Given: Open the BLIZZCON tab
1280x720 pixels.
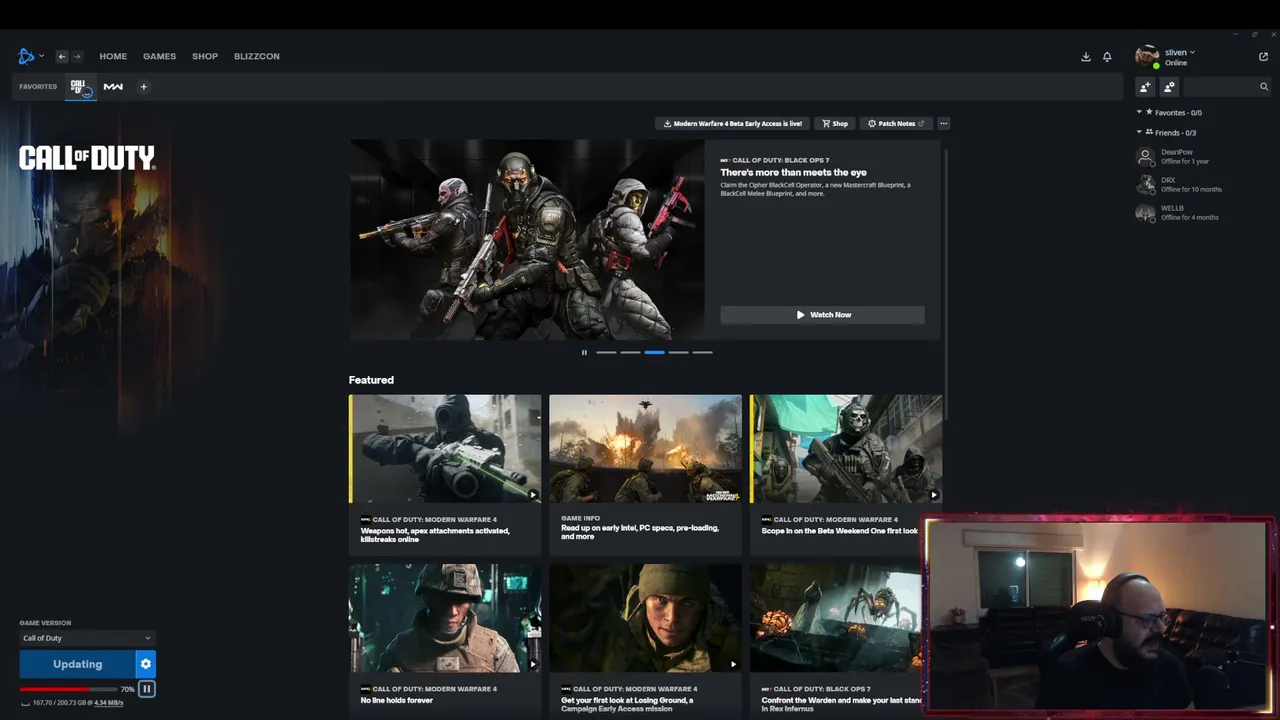Looking at the screenshot, I should click(257, 56).
